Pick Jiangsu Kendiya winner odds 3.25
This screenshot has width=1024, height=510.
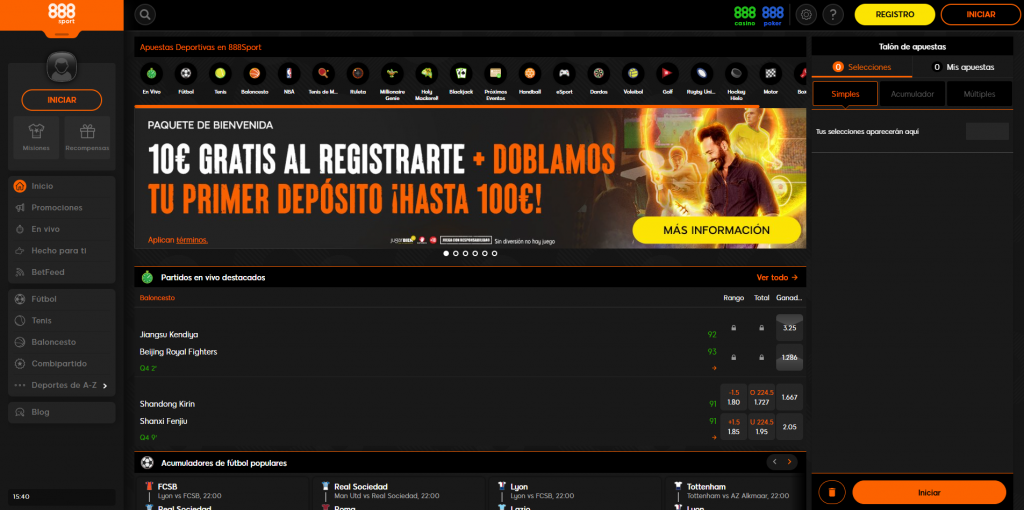click(790, 328)
